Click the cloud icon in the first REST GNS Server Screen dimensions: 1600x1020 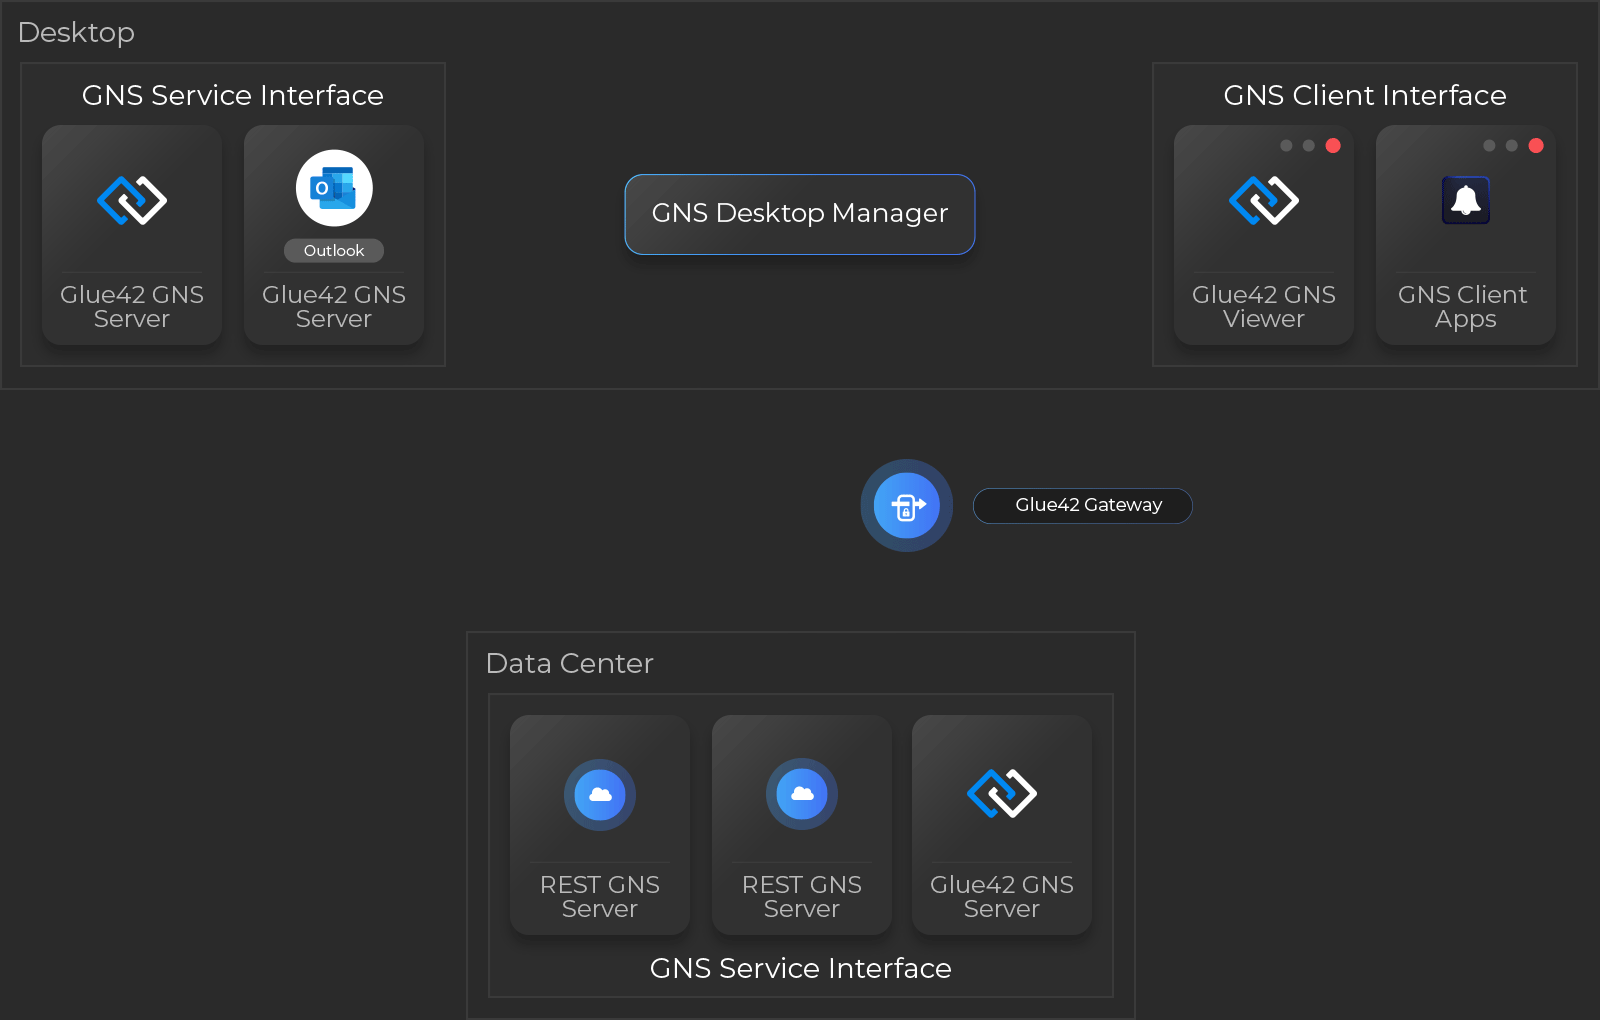tap(600, 795)
